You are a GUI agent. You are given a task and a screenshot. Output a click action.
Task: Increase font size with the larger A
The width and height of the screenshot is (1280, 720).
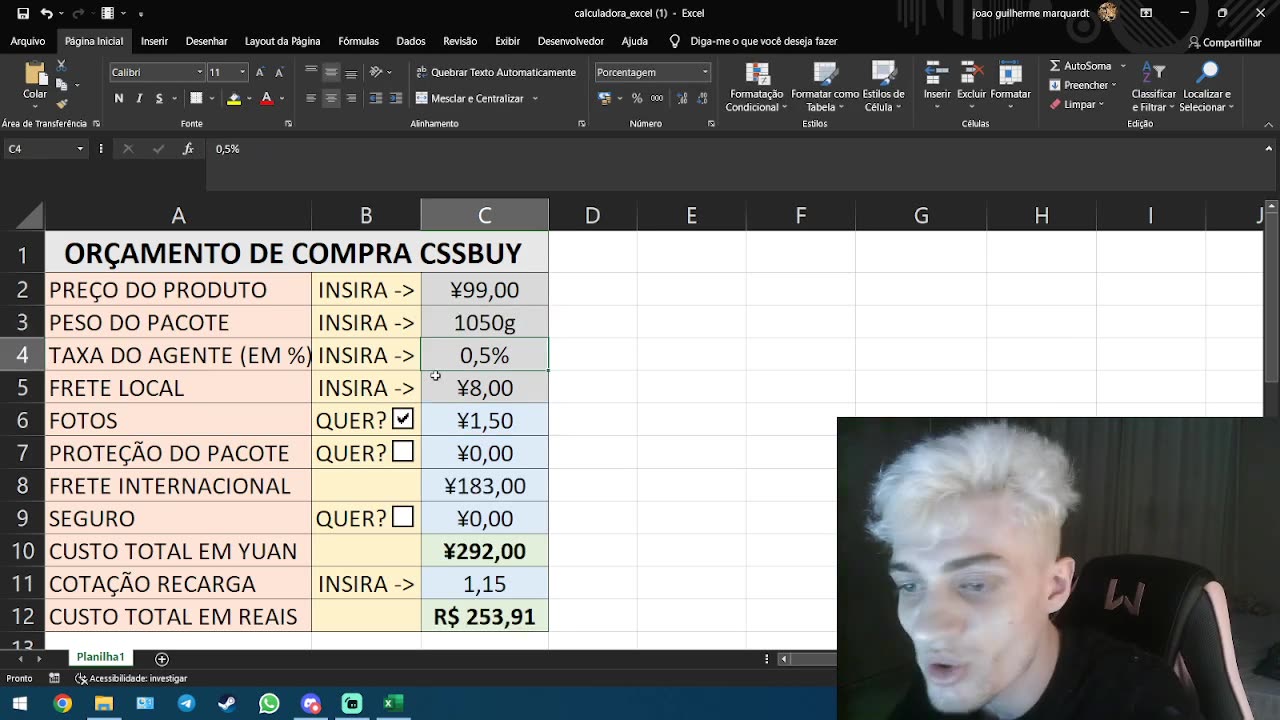coord(260,72)
